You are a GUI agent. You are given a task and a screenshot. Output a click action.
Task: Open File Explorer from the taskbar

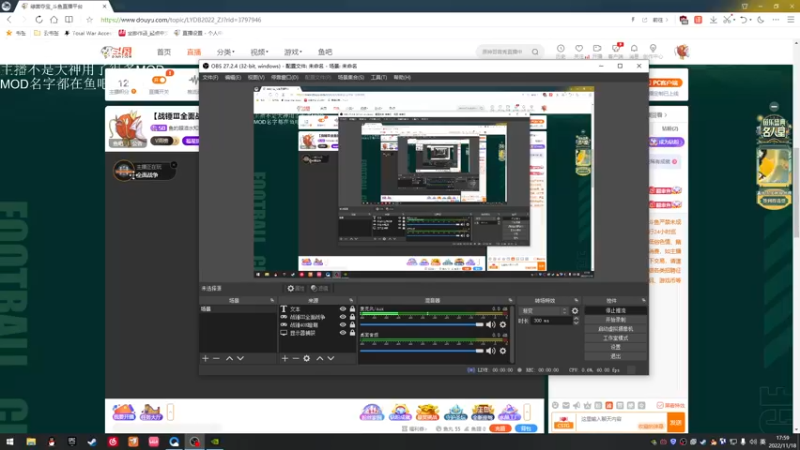(31, 442)
